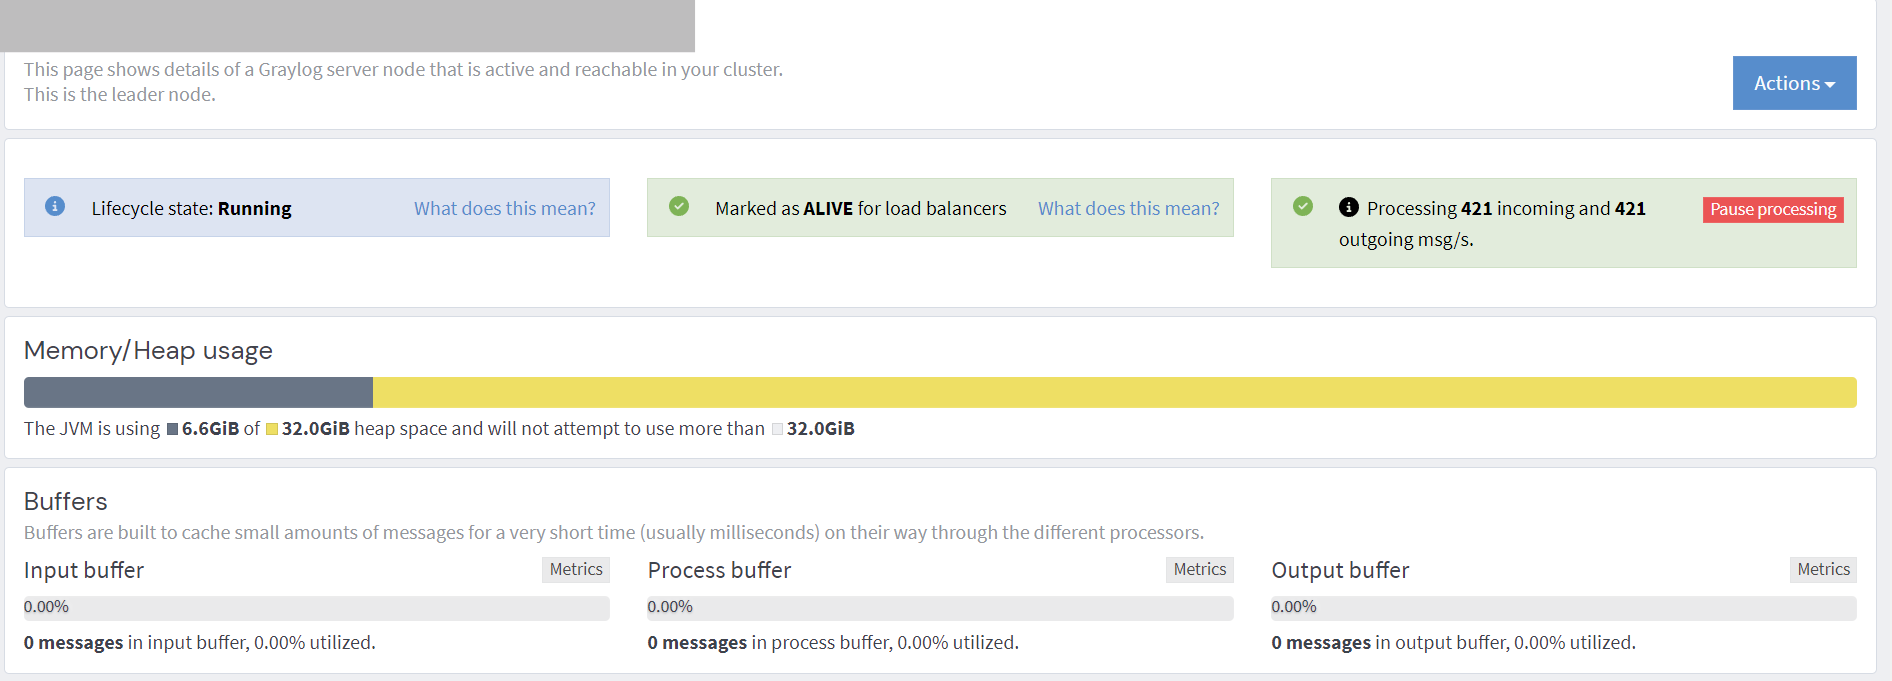Click the gray used portion of heap bar
Viewport: 1892px width, 681px height.
(x=198, y=392)
